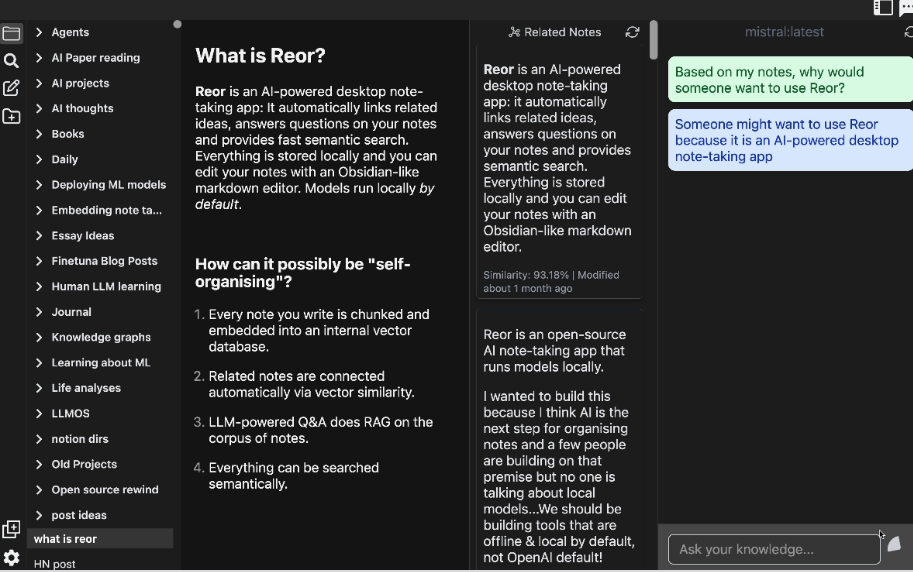
Task: Open the search magnifier icon
Action: coord(11,61)
